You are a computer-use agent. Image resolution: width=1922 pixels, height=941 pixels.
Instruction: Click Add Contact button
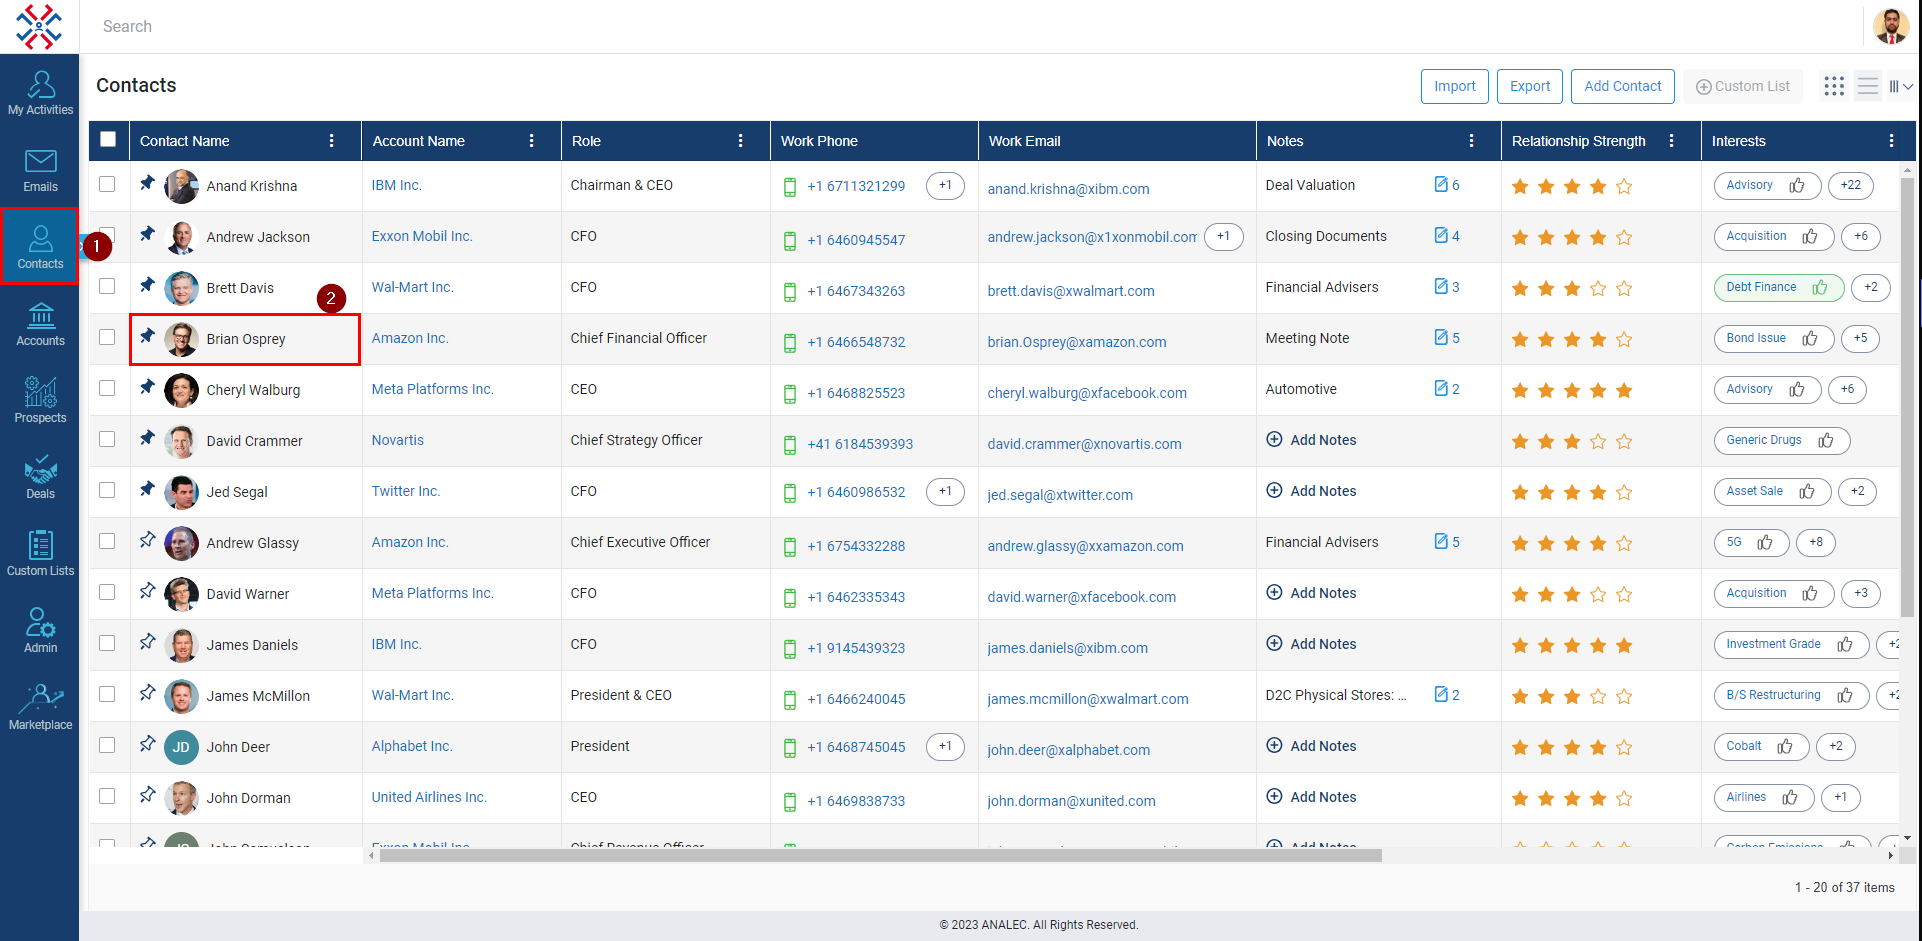[1623, 86]
